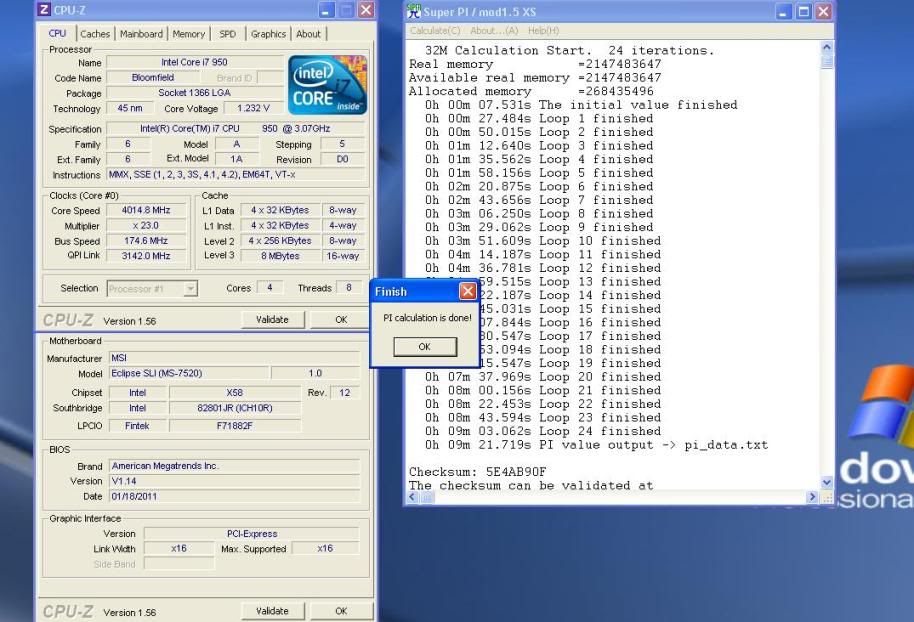Click the Core Voltage value '1.232 V'
The height and width of the screenshot is (622, 914).
point(254,108)
